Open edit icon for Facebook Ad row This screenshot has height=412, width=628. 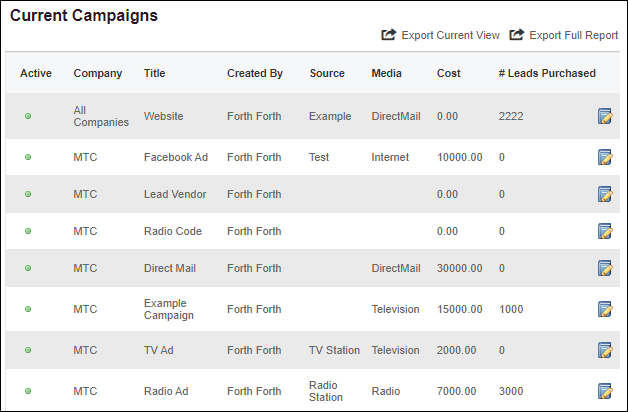pyautogui.click(x=604, y=157)
